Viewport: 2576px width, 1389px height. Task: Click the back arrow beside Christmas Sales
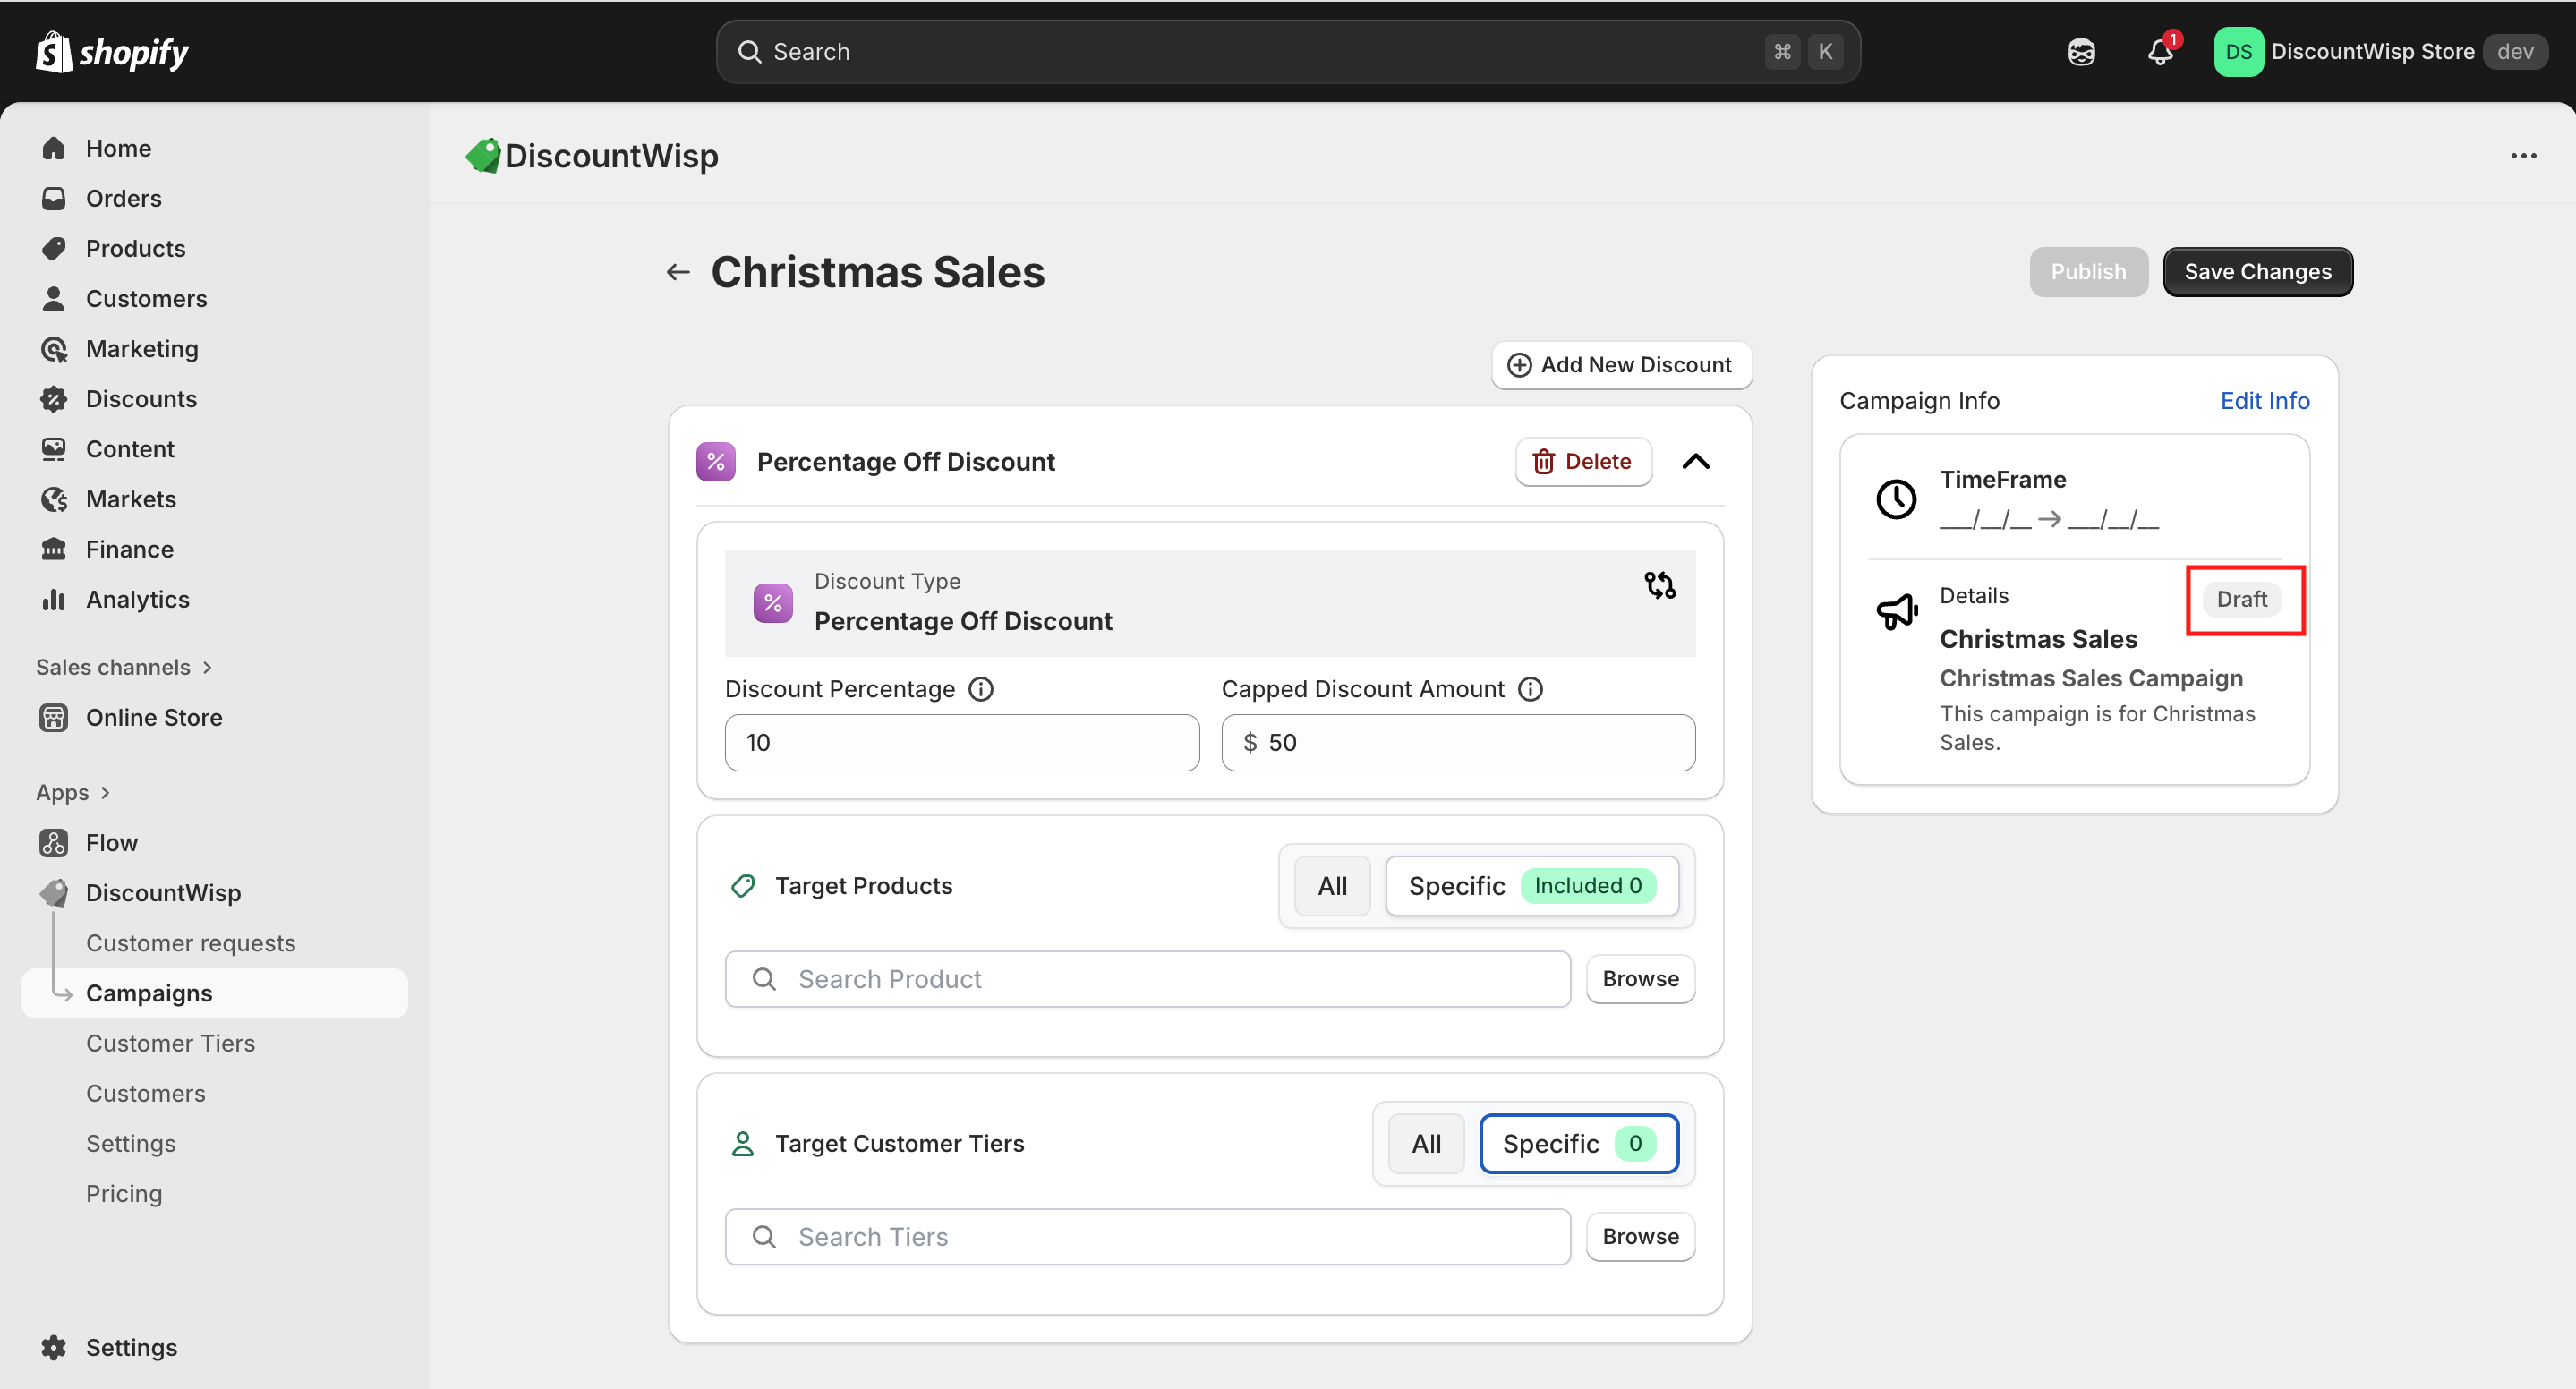(x=678, y=272)
